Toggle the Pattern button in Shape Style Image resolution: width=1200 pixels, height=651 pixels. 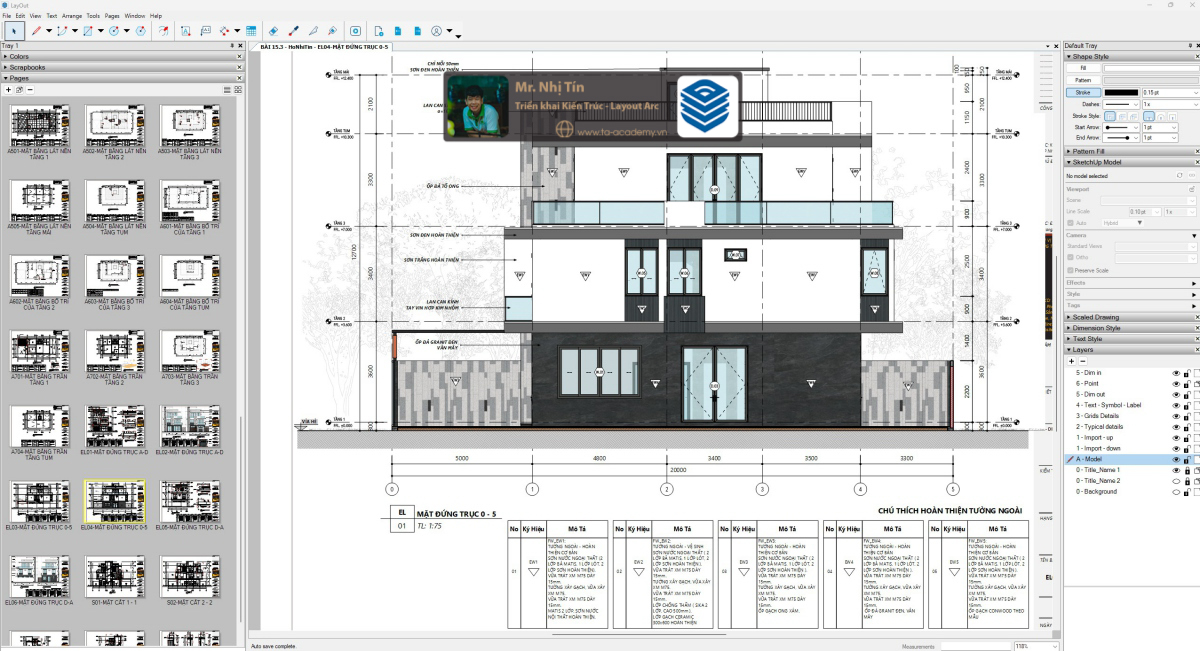(1083, 80)
